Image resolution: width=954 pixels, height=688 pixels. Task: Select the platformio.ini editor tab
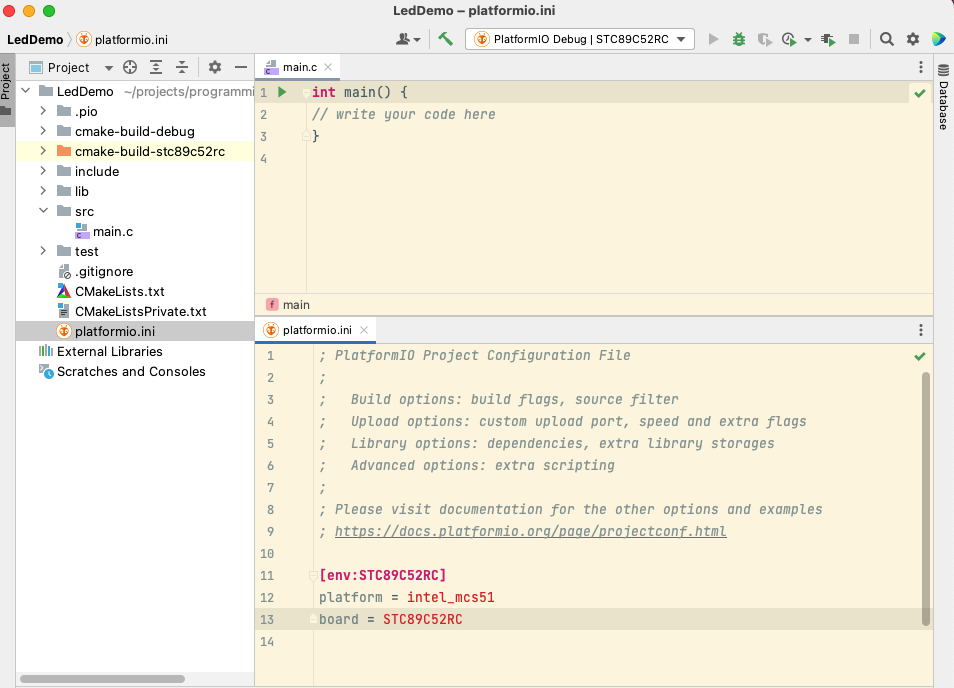pyautogui.click(x=316, y=329)
